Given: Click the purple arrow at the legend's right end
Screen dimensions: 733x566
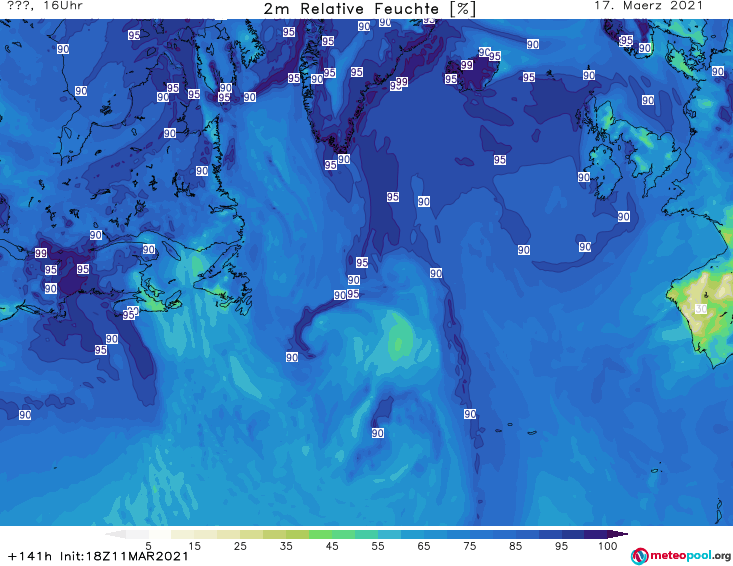Looking at the screenshot, I should 618,534.
